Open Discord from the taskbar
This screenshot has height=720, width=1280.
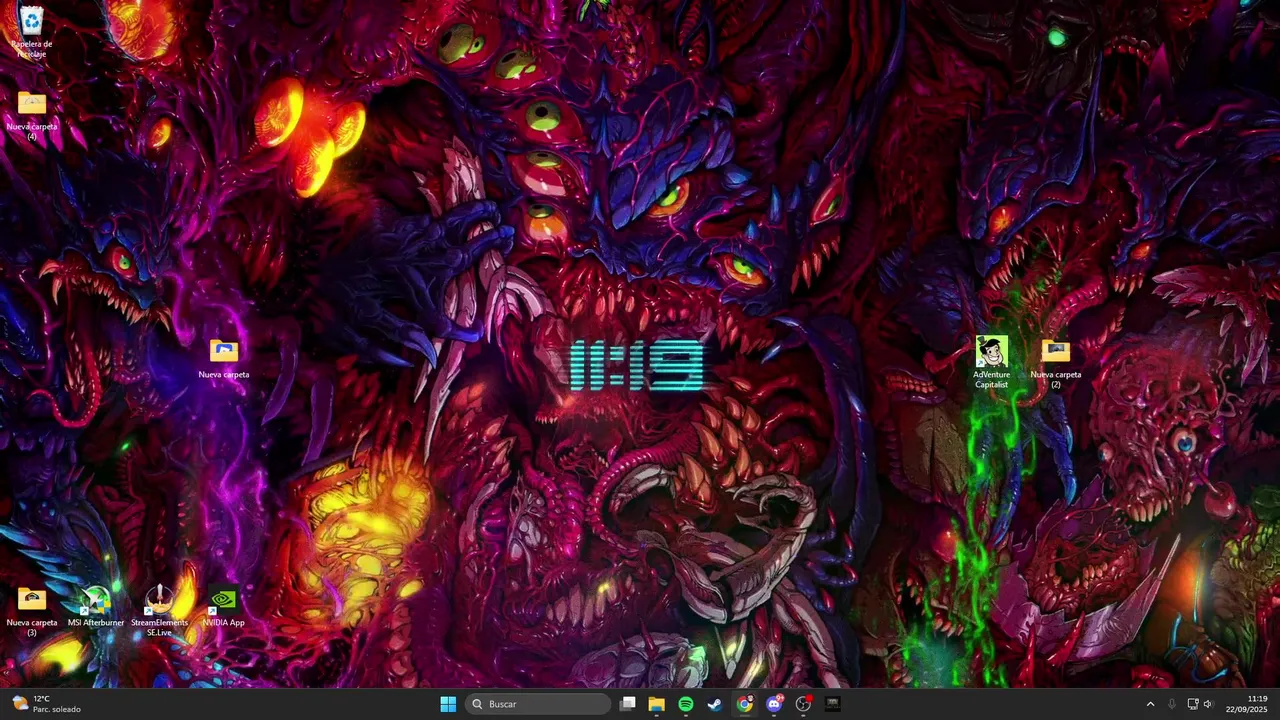coord(774,704)
